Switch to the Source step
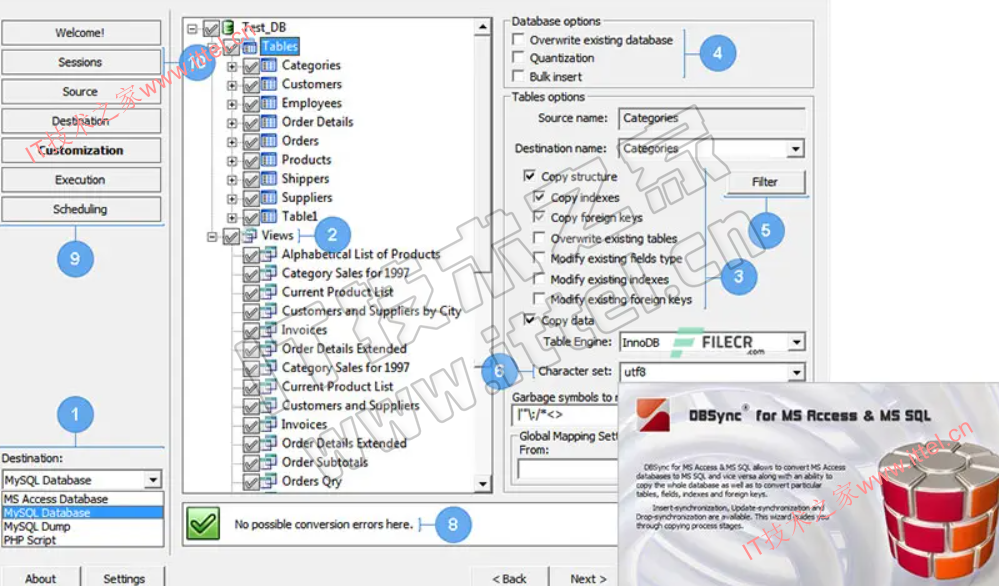The height and width of the screenshot is (586, 999). pyautogui.click(x=80, y=92)
